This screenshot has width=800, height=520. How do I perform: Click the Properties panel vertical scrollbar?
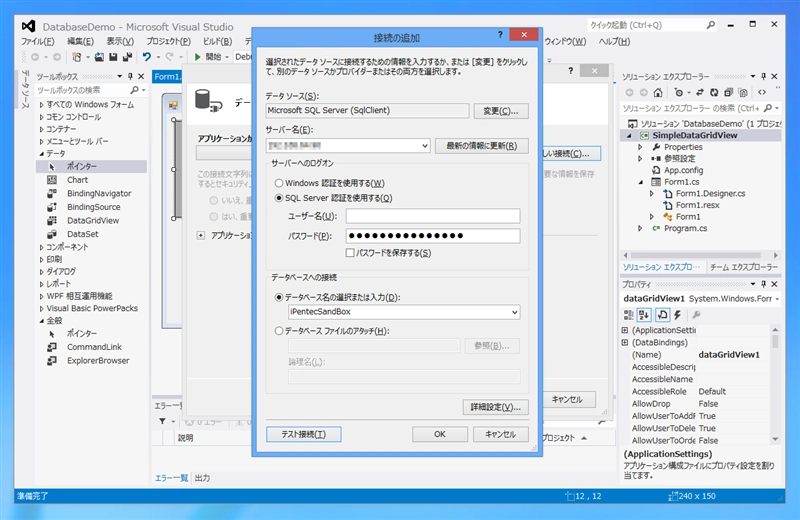point(775,384)
